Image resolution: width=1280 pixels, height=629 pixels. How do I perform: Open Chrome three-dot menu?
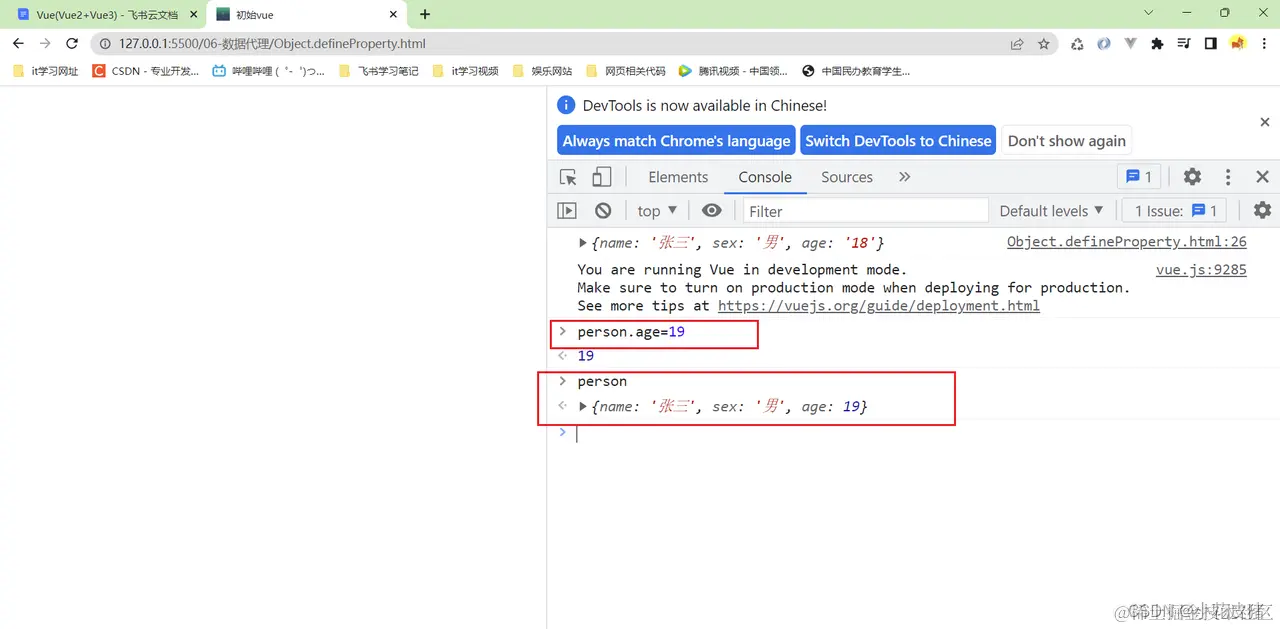[x=1264, y=44]
